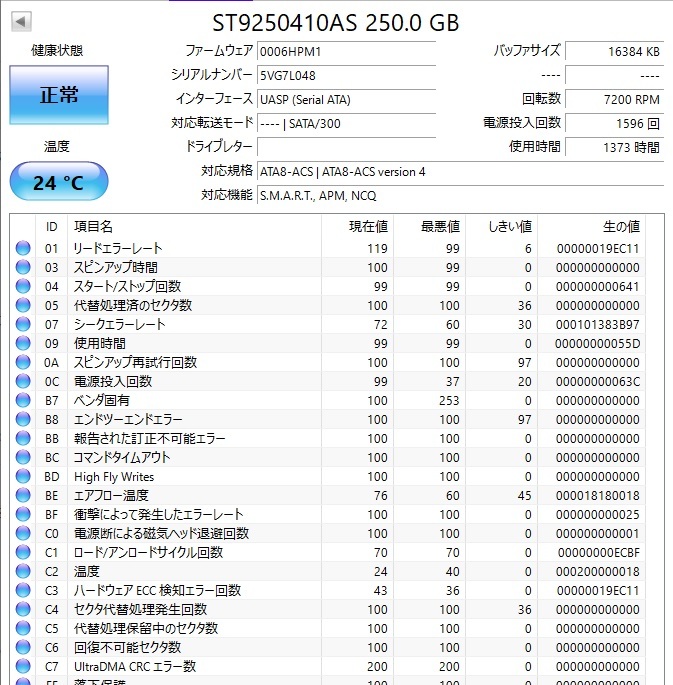Click raw value 00000000055D of 使用時間
Screen dimensions: 673x685
click(597, 343)
